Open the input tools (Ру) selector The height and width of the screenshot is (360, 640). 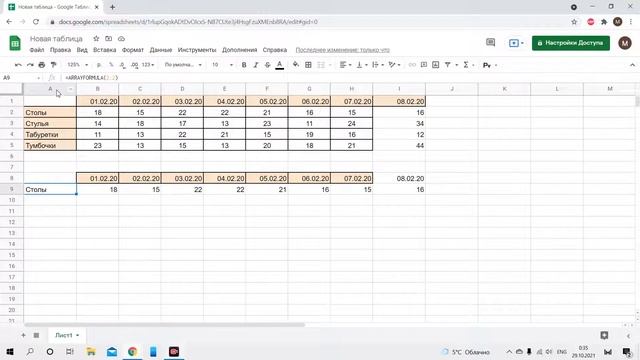click(489, 65)
